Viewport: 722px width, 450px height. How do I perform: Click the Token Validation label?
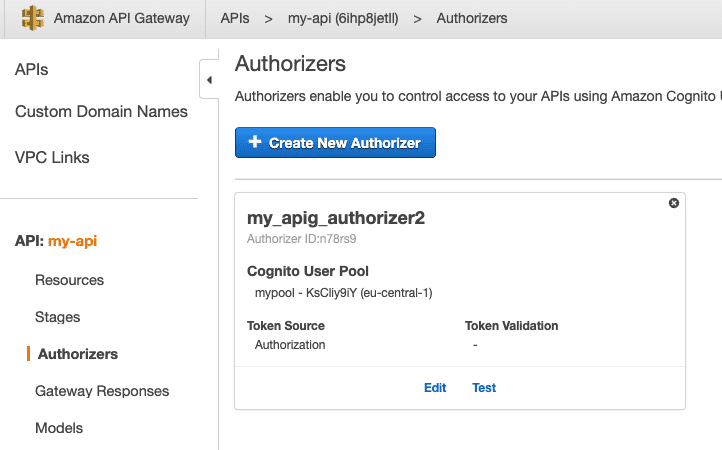point(511,326)
